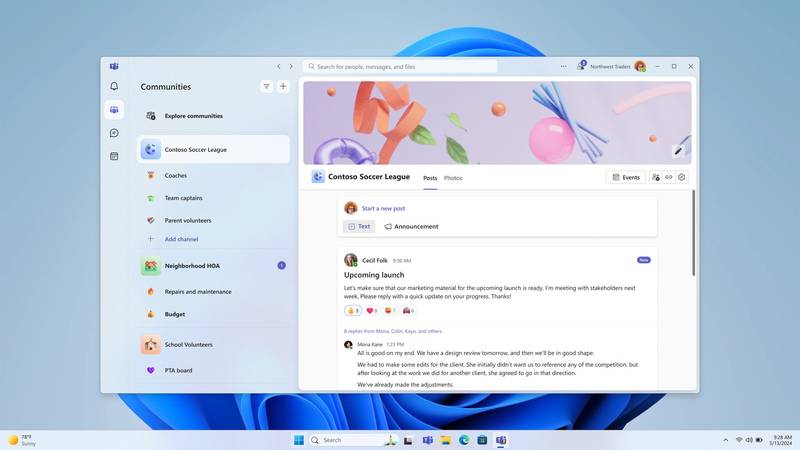
Task: Open the taskbar clock and date
Action: point(781,440)
